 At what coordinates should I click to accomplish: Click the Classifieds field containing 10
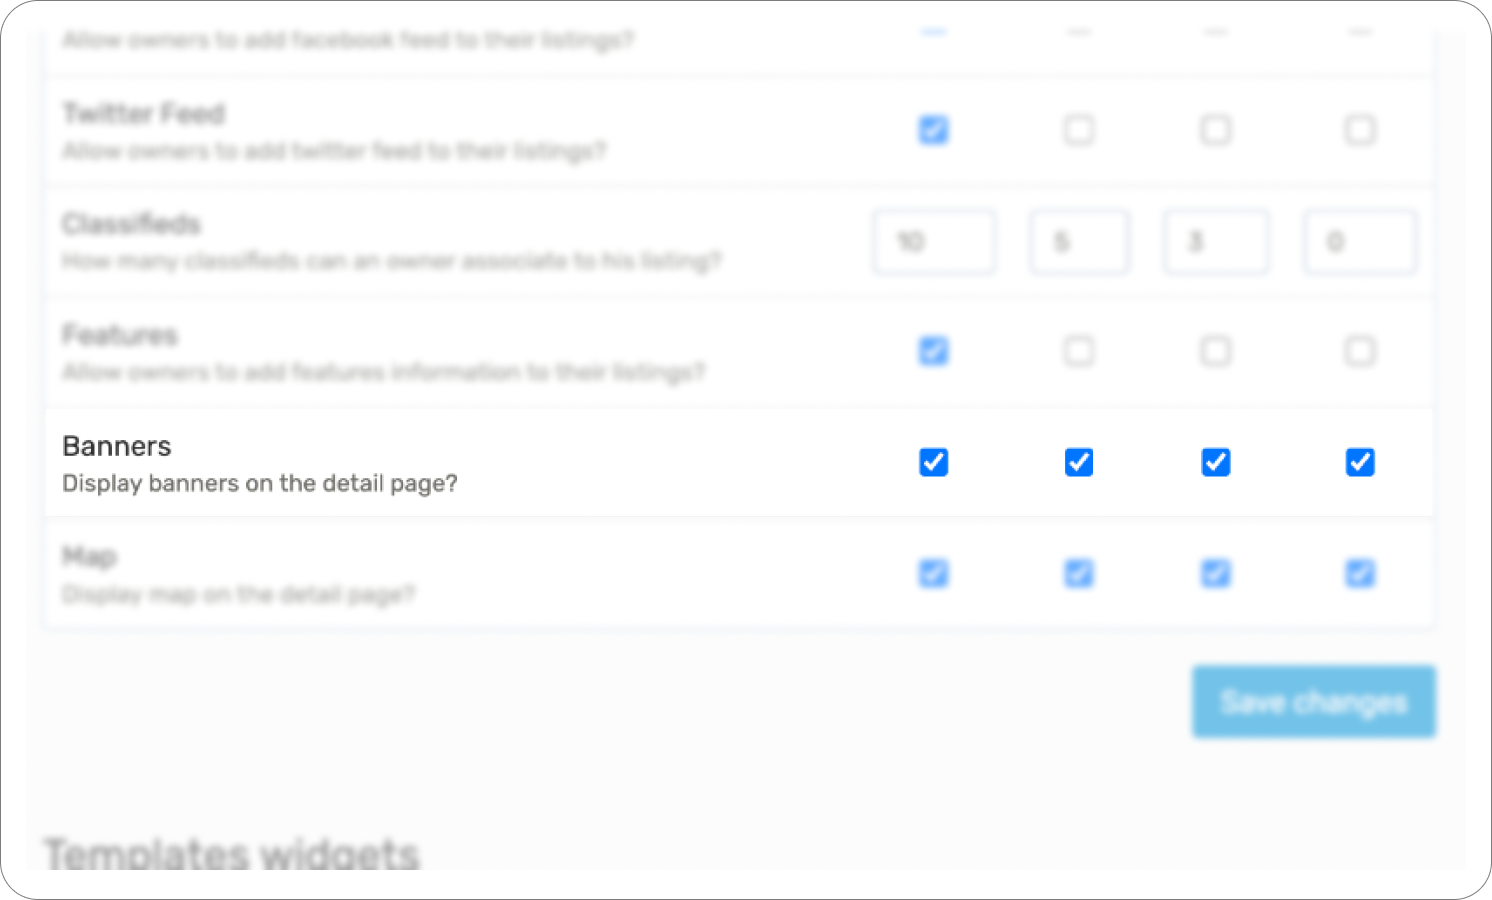coord(934,242)
